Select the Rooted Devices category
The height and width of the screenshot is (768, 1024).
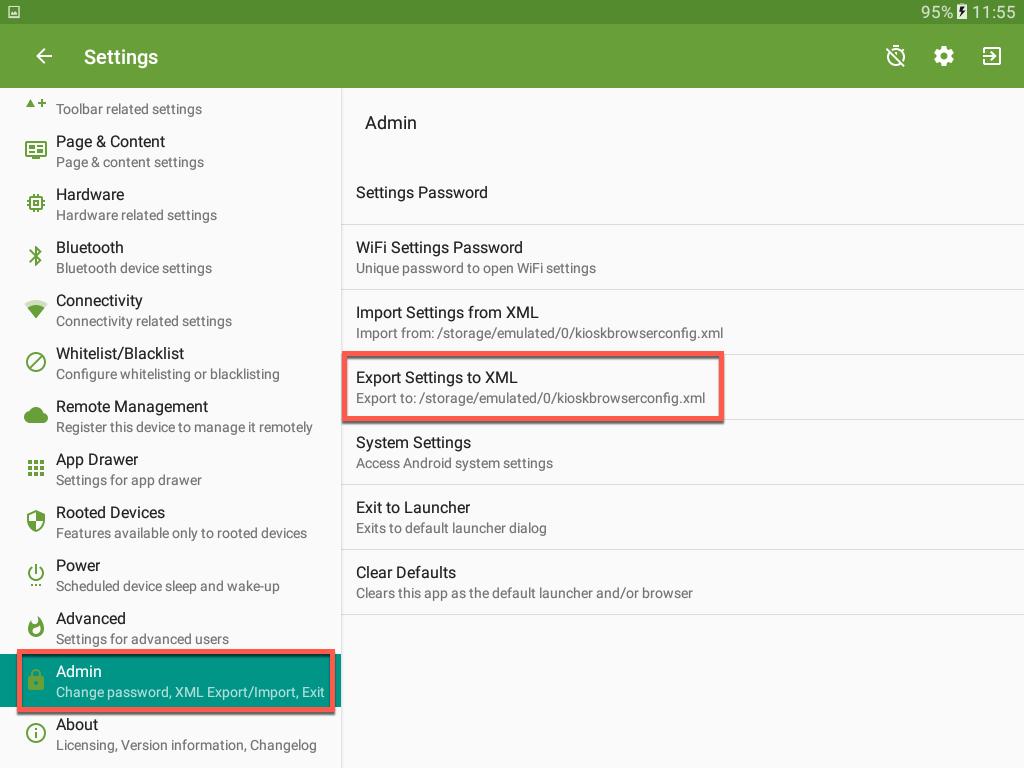(170, 522)
